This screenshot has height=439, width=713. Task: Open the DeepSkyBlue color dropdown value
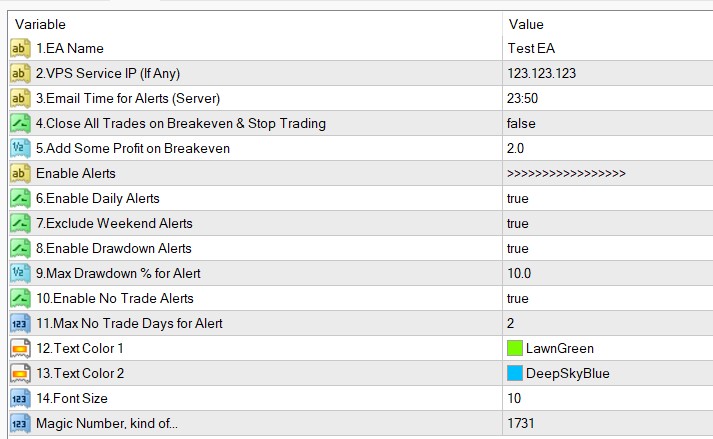coord(567,373)
